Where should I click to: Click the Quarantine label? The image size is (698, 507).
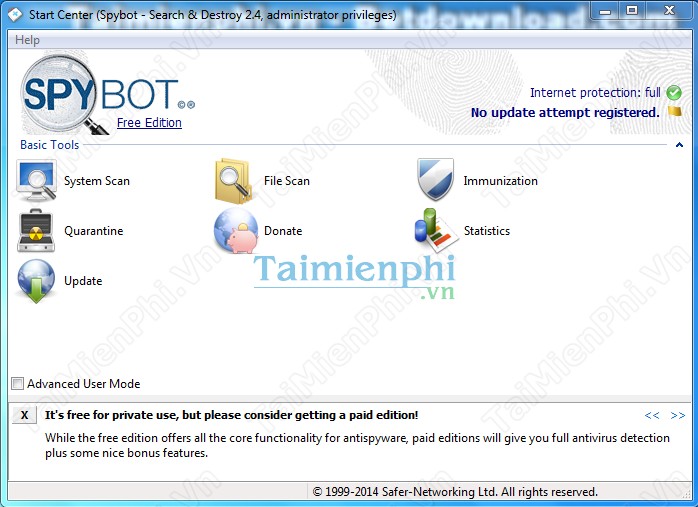click(x=93, y=231)
